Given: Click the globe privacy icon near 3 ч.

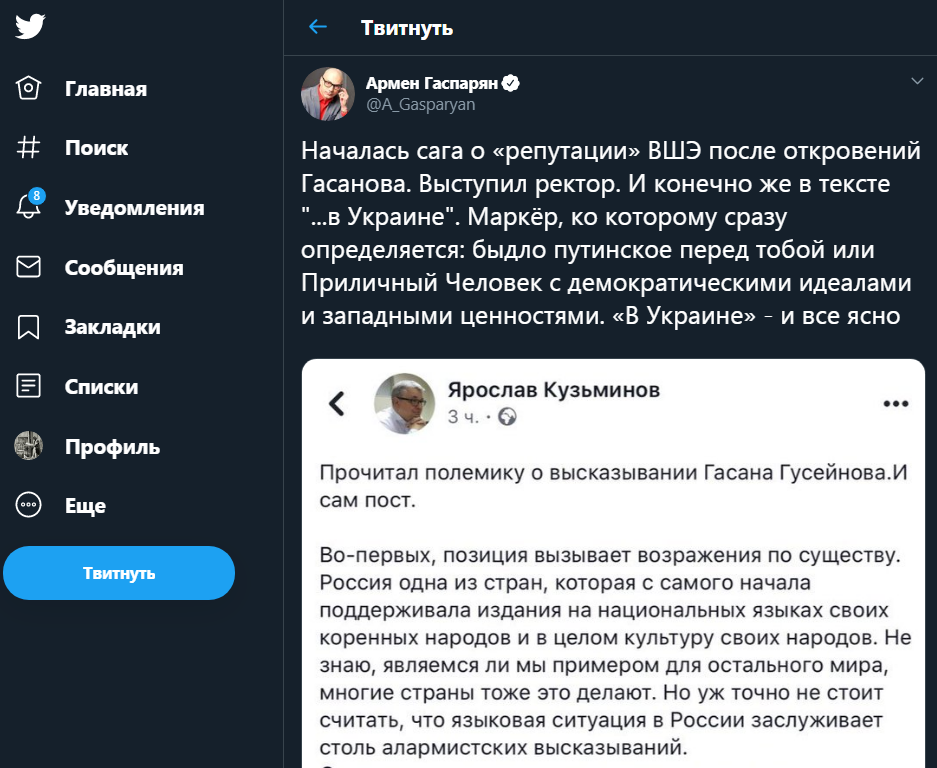Looking at the screenshot, I should click(508, 416).
